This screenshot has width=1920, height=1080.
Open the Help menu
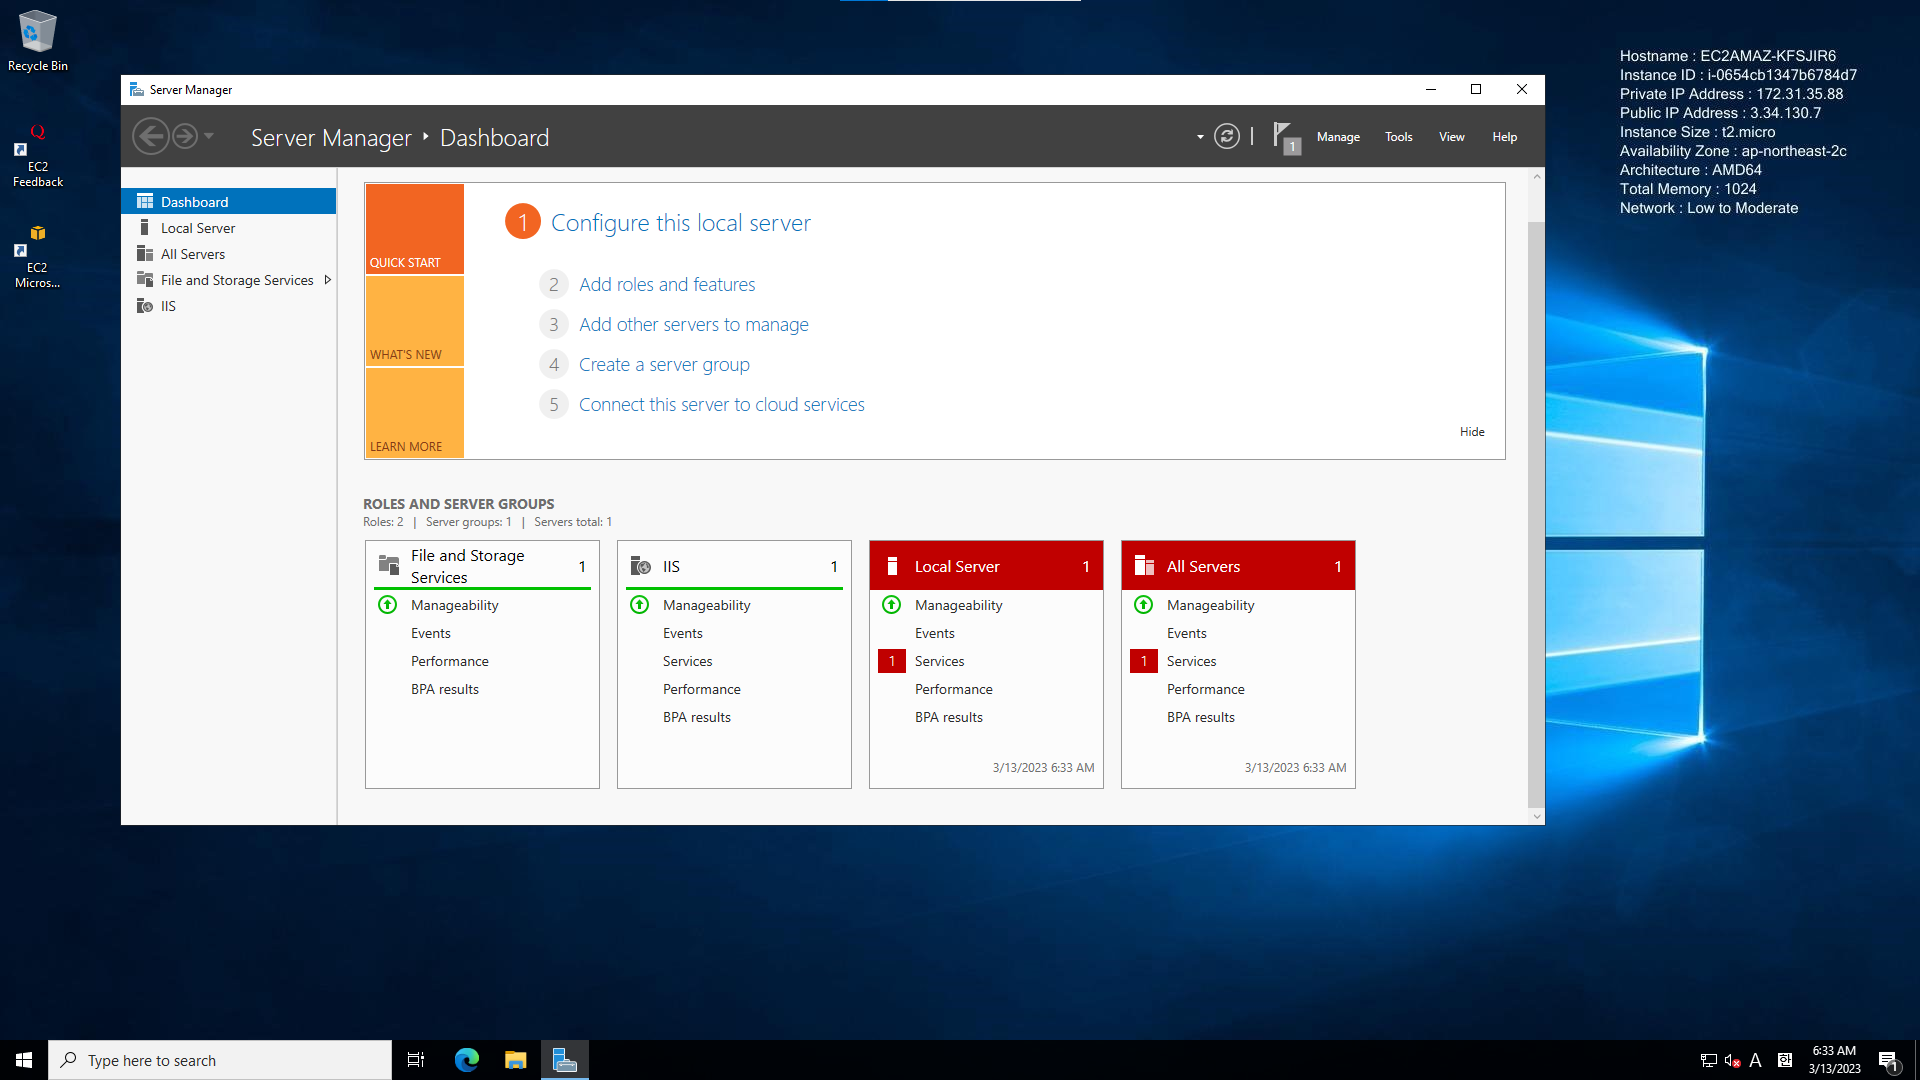(x=1504, y=137)
